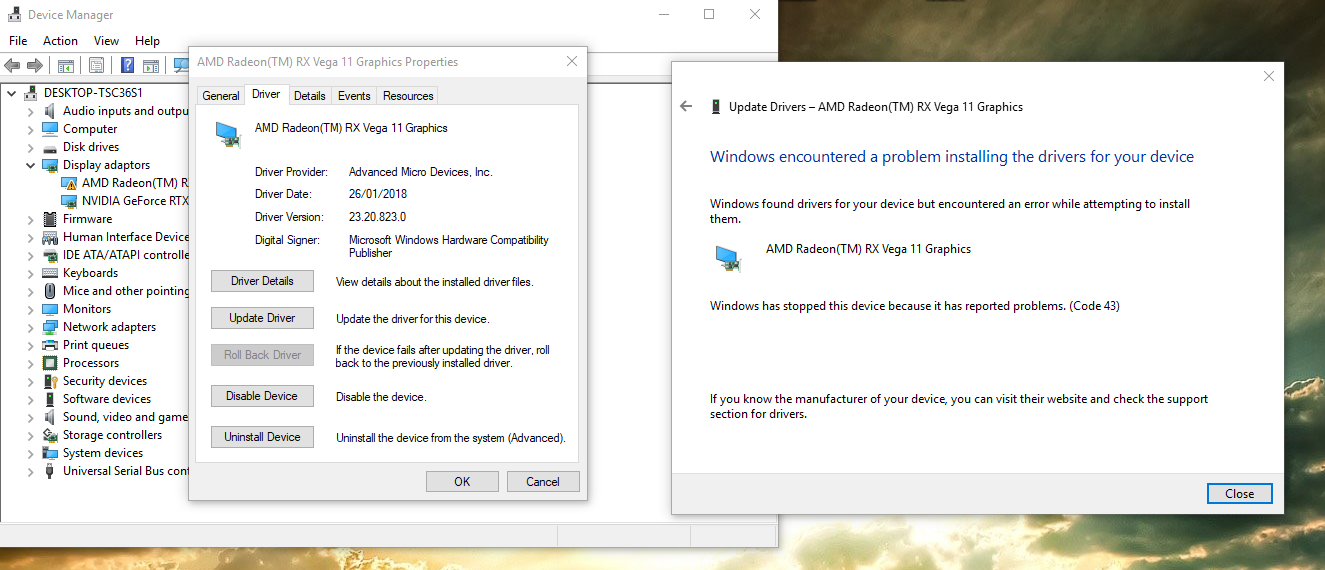The width and height of the screenshot is (1325, 570).
Task: Confirm Properties dialog with OK
Action: click(x=462, y=481)
